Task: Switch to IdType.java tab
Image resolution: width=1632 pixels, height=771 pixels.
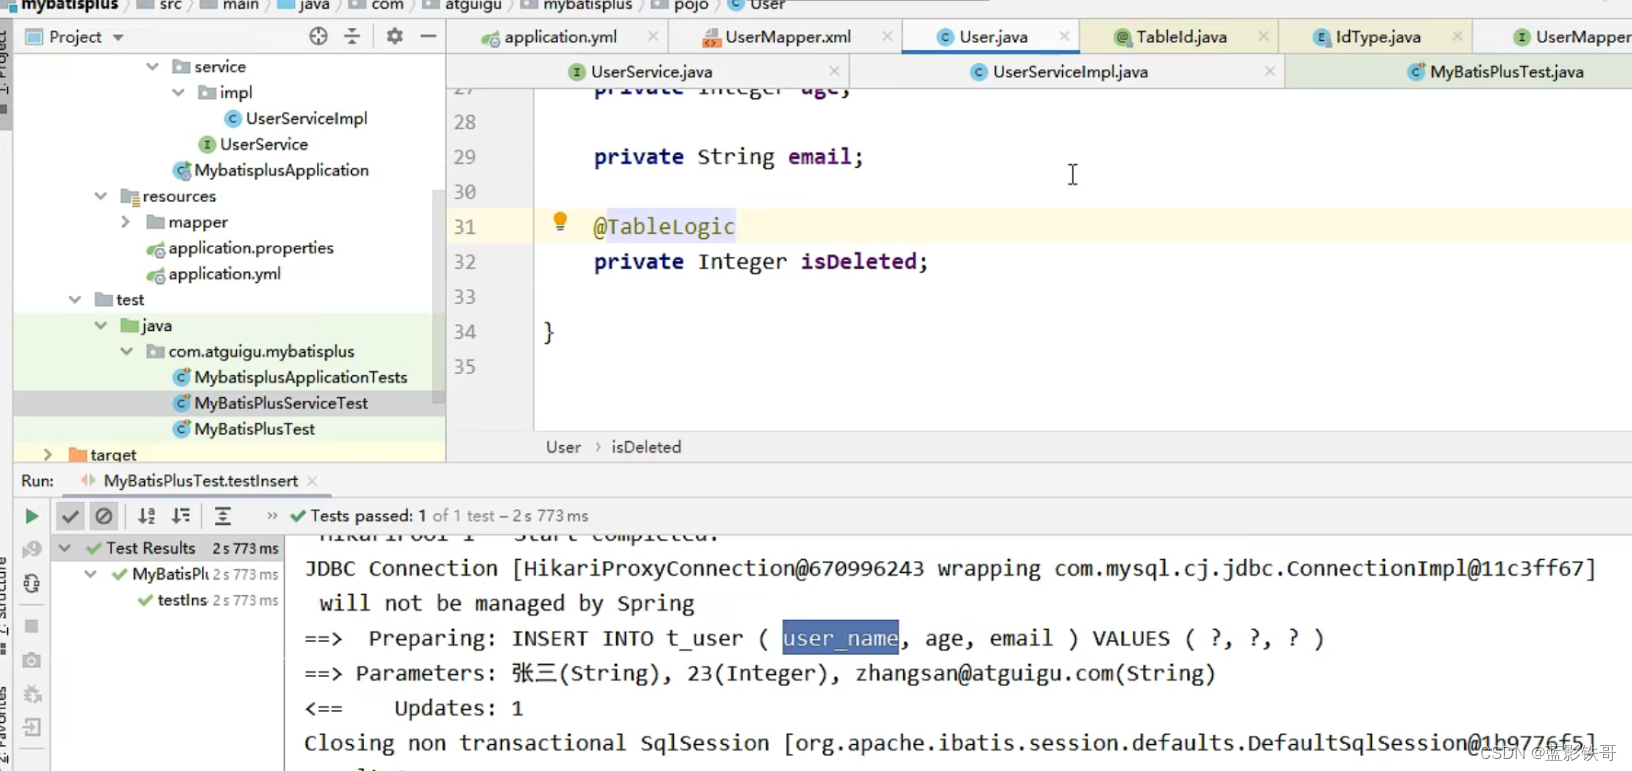Action: point(1377,37)
